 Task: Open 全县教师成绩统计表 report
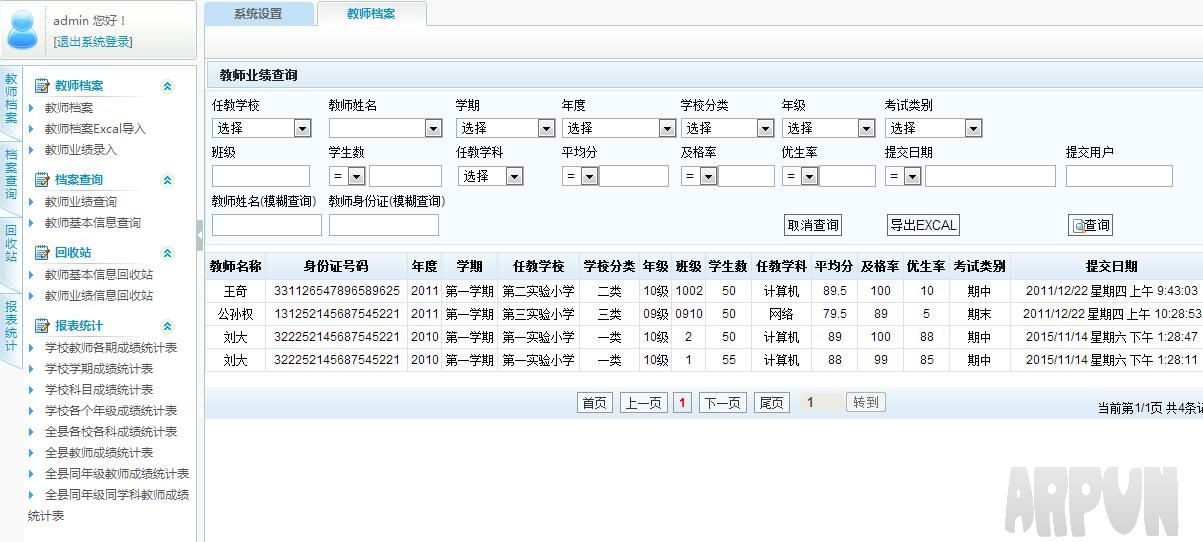point(99,452)
